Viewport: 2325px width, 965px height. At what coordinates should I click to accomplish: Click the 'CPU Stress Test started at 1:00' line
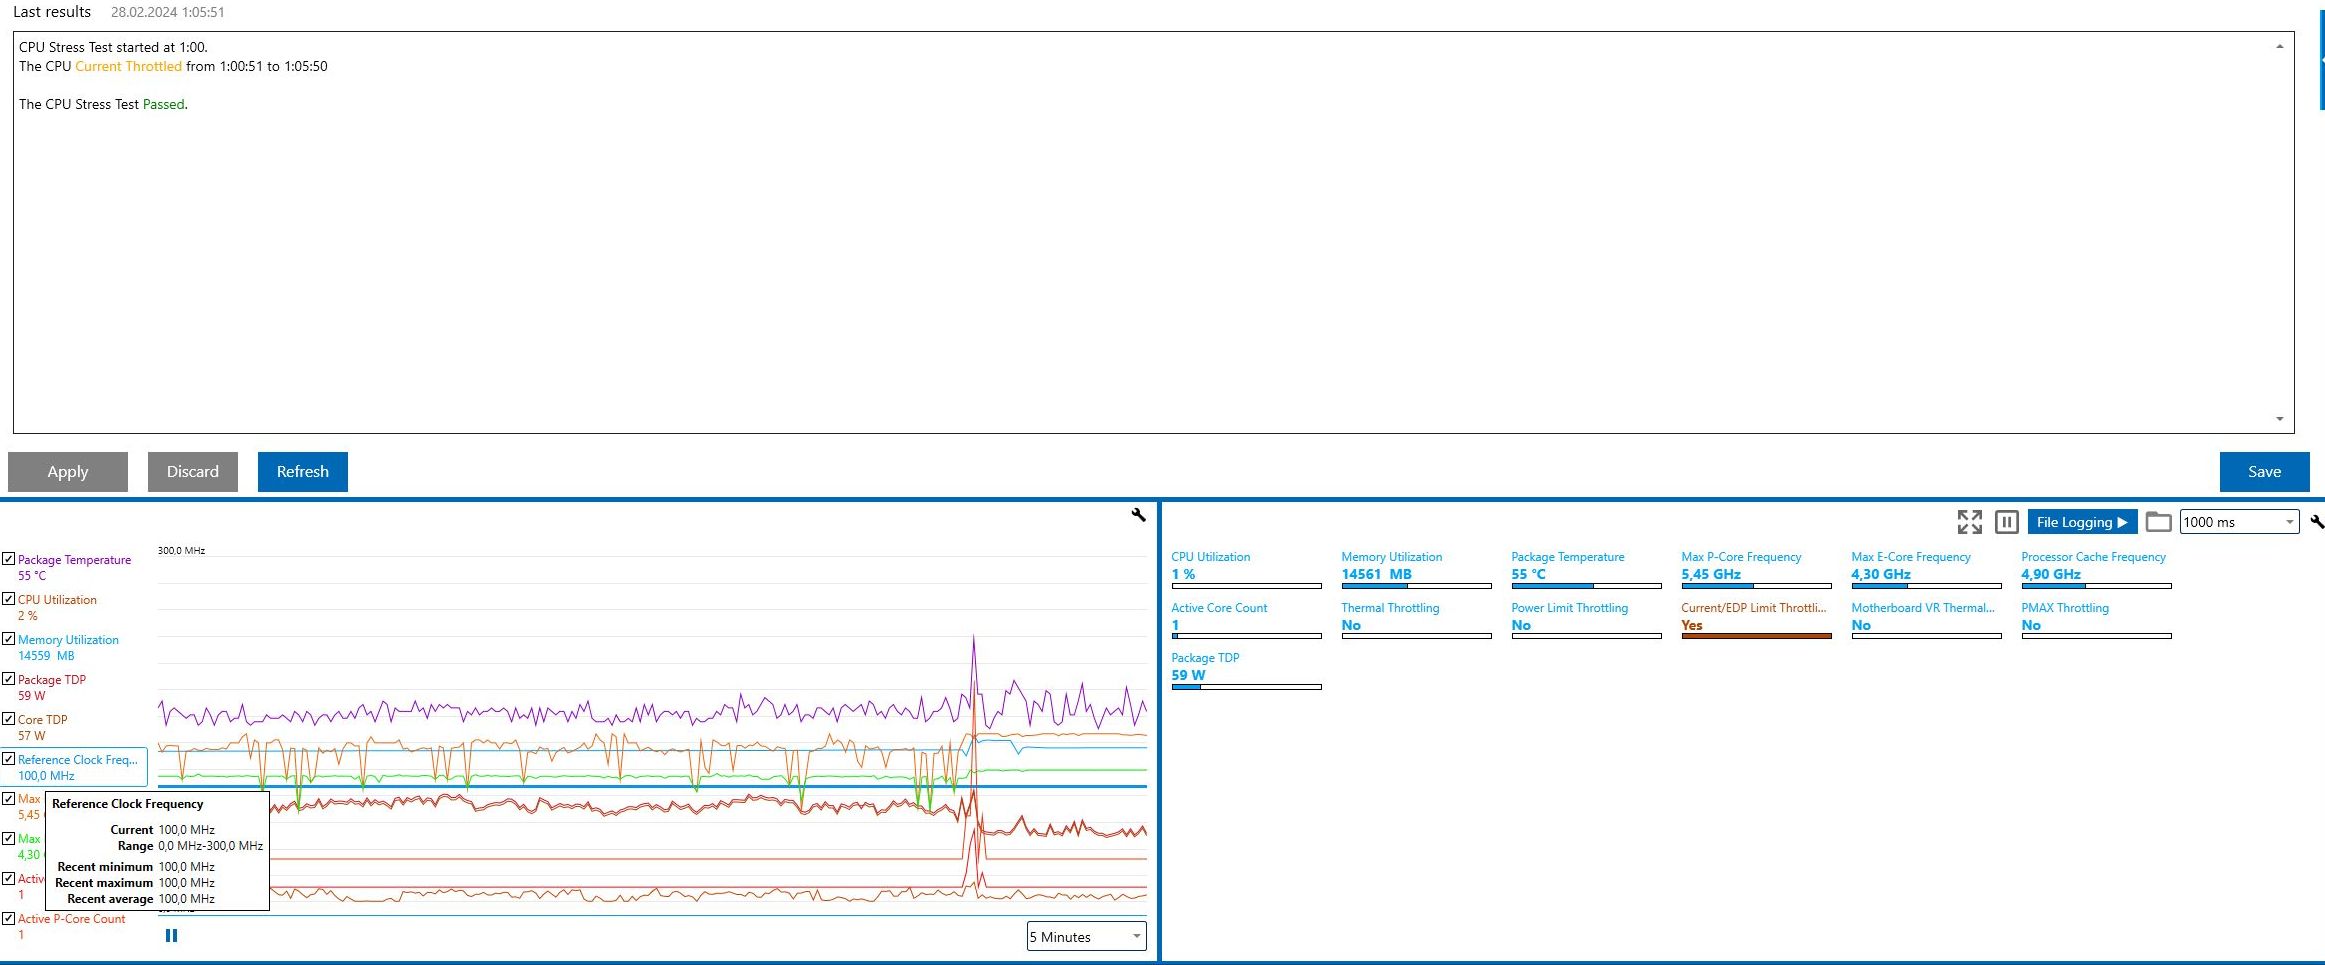click(x=113, y=47)
